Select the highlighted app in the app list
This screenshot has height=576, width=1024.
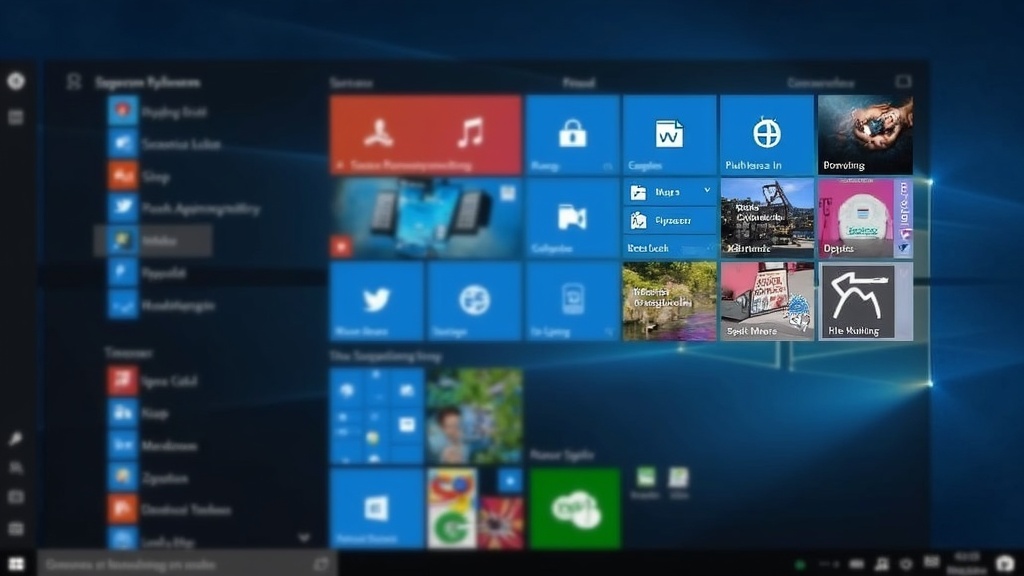152,241
